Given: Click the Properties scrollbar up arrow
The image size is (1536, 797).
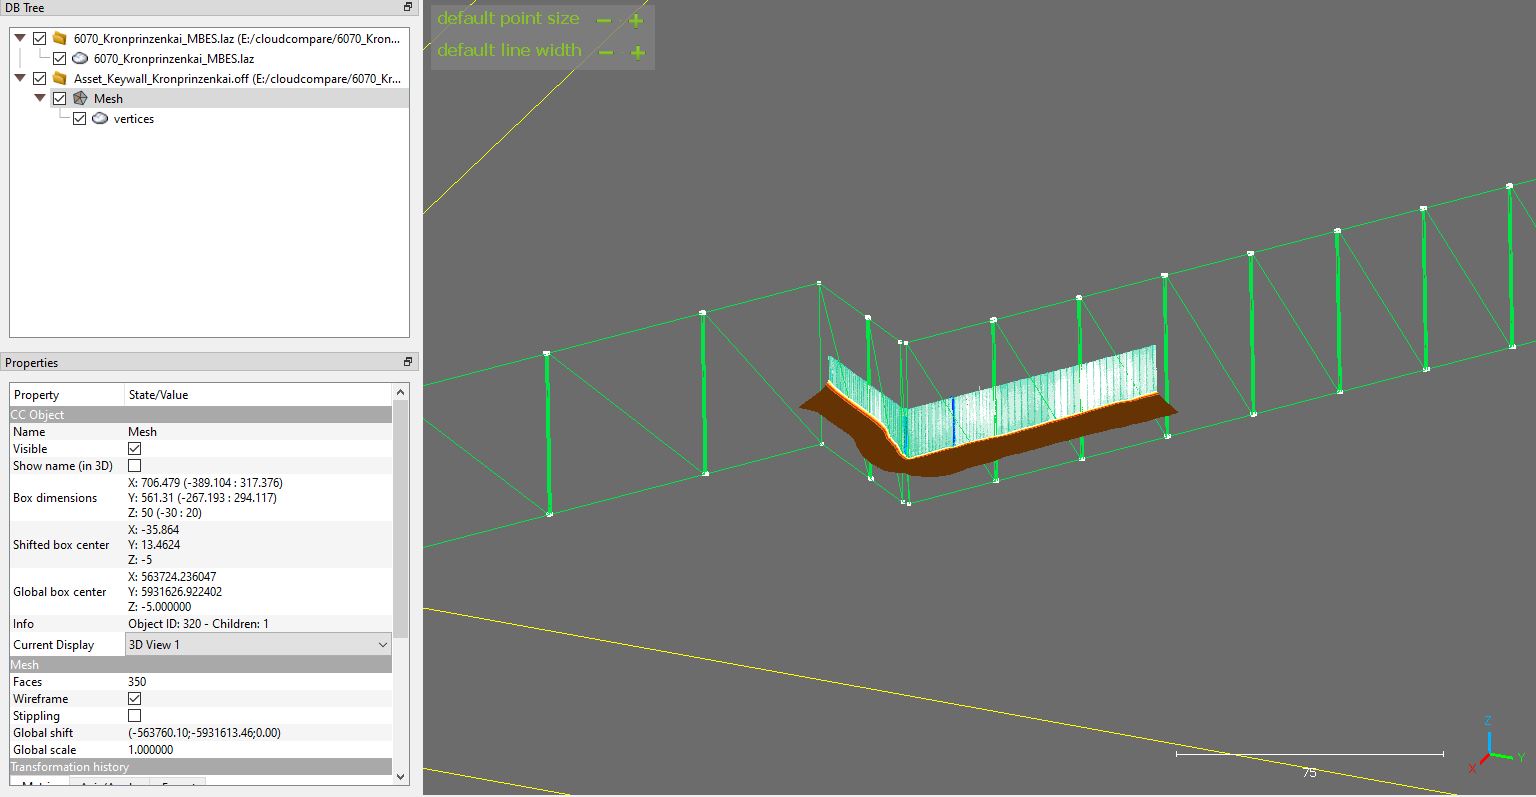Looking at the screenshot, I should pyautogui.click(x=400, y=392).
